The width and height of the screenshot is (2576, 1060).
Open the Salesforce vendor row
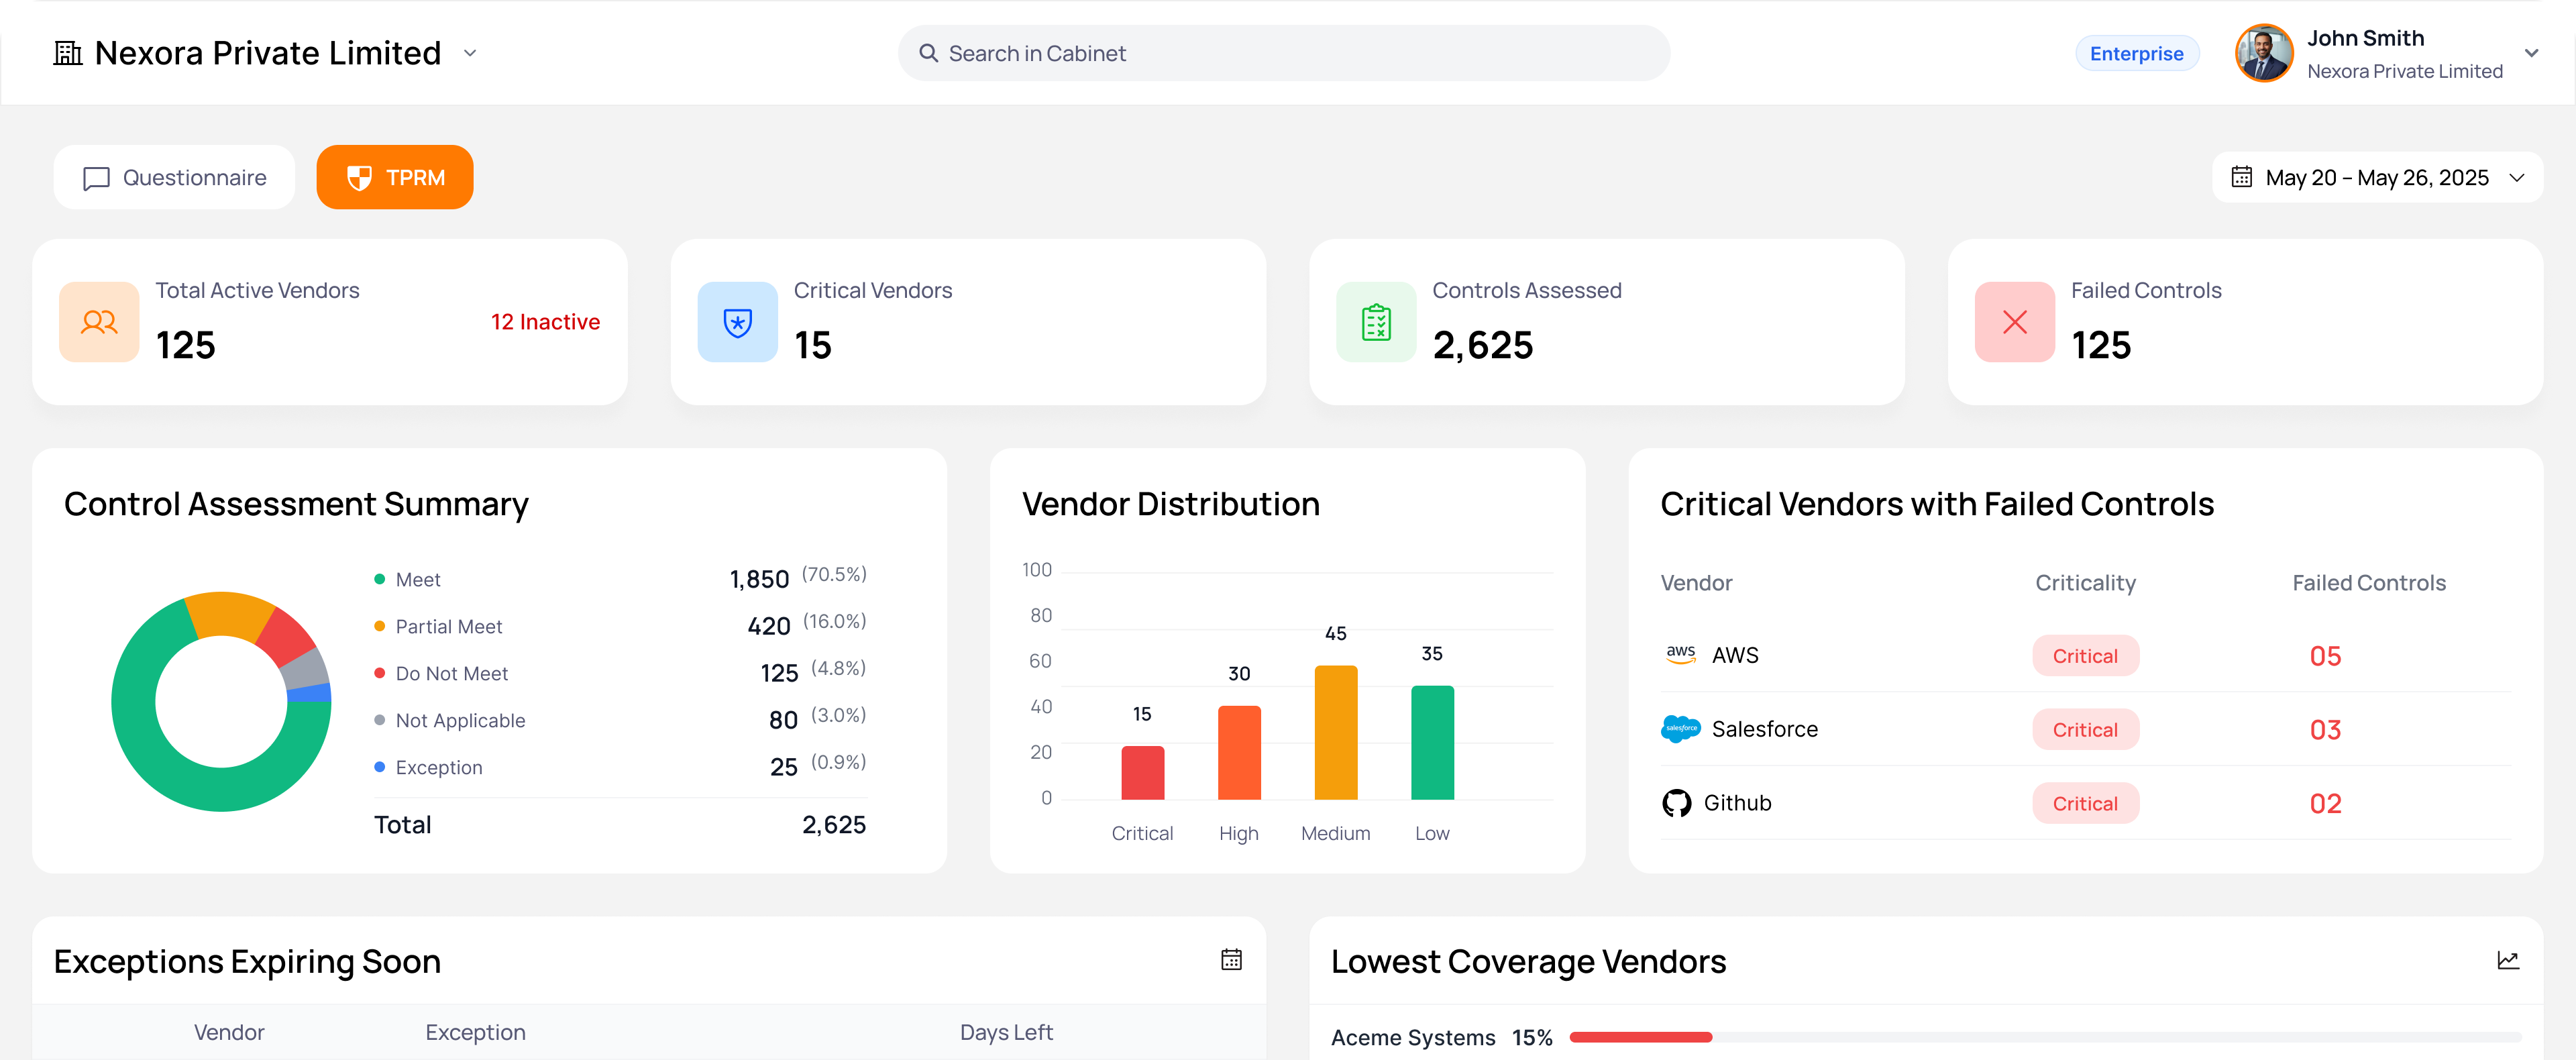point(2086,729)
